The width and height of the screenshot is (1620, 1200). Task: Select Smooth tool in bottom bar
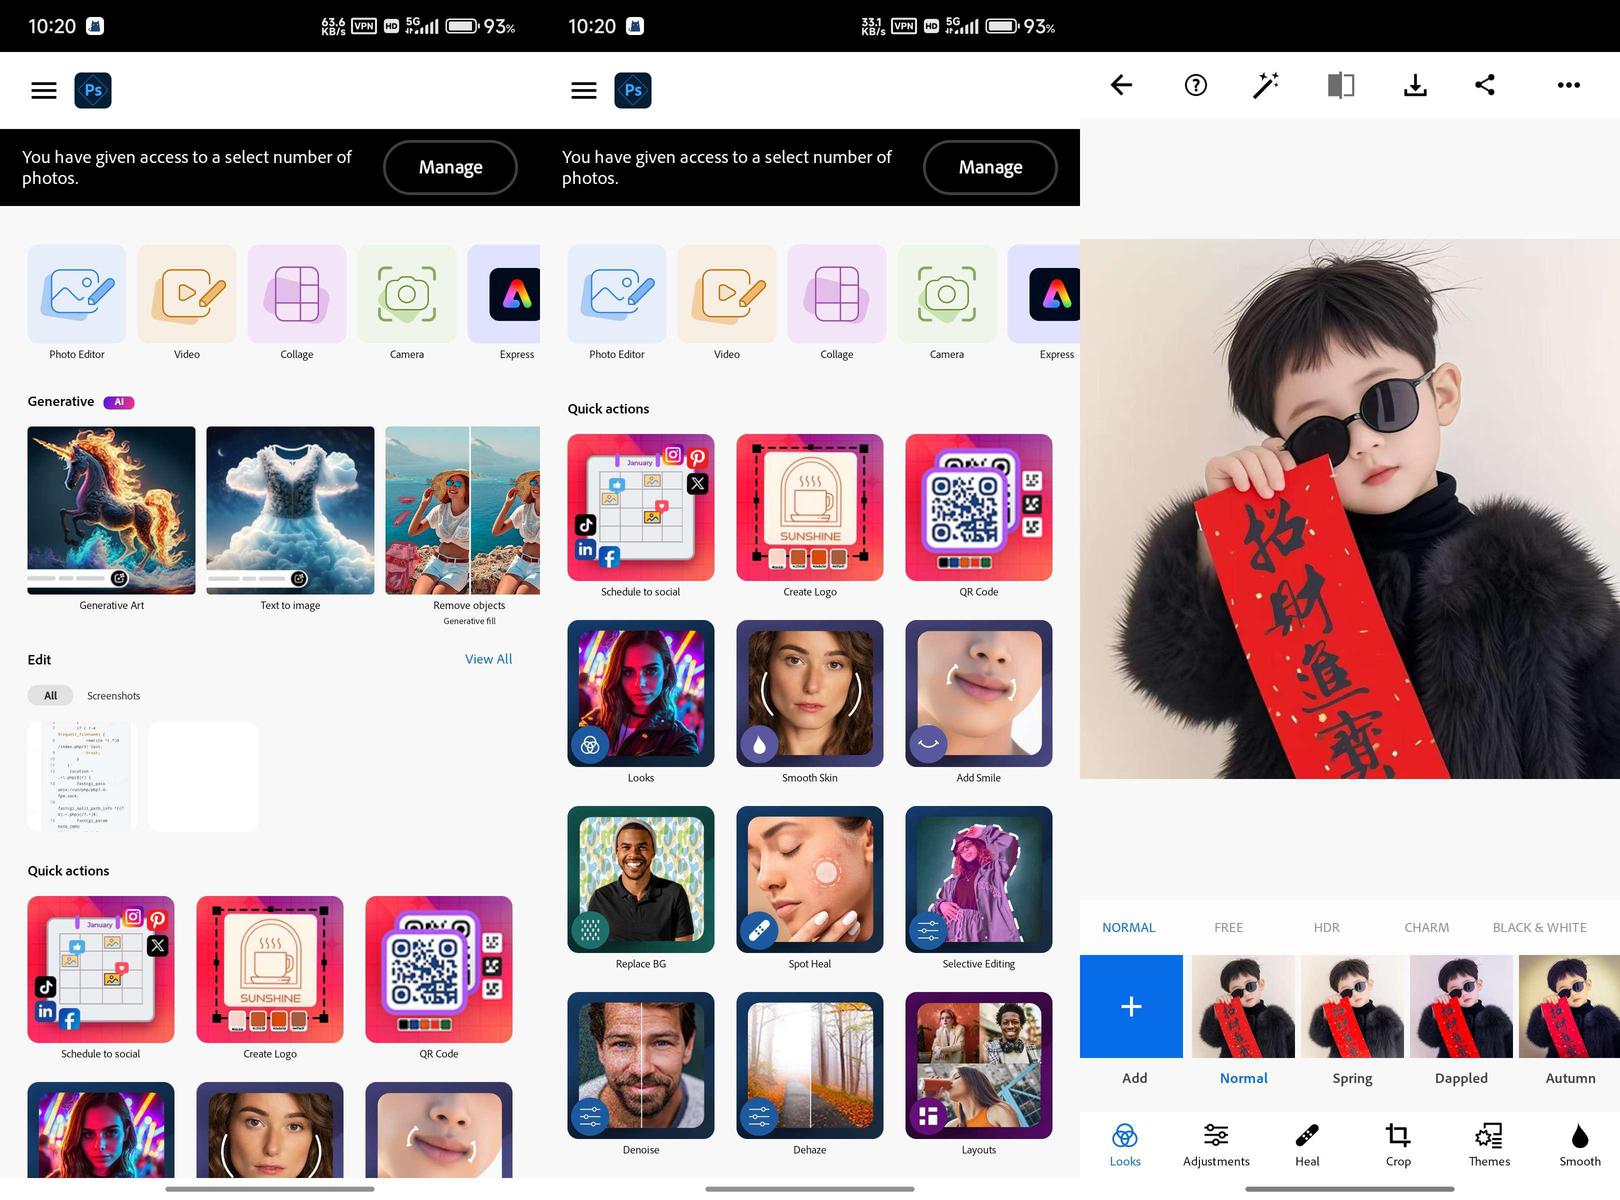pyautogui.click(x=1580, y=1144)
